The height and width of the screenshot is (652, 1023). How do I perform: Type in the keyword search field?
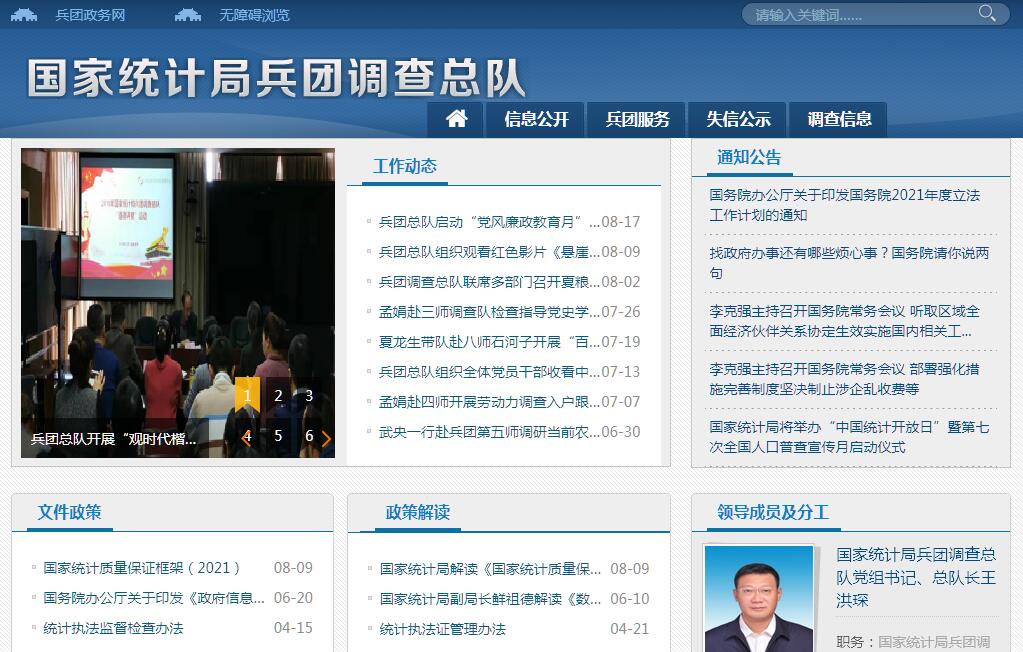tap(860, 15)
